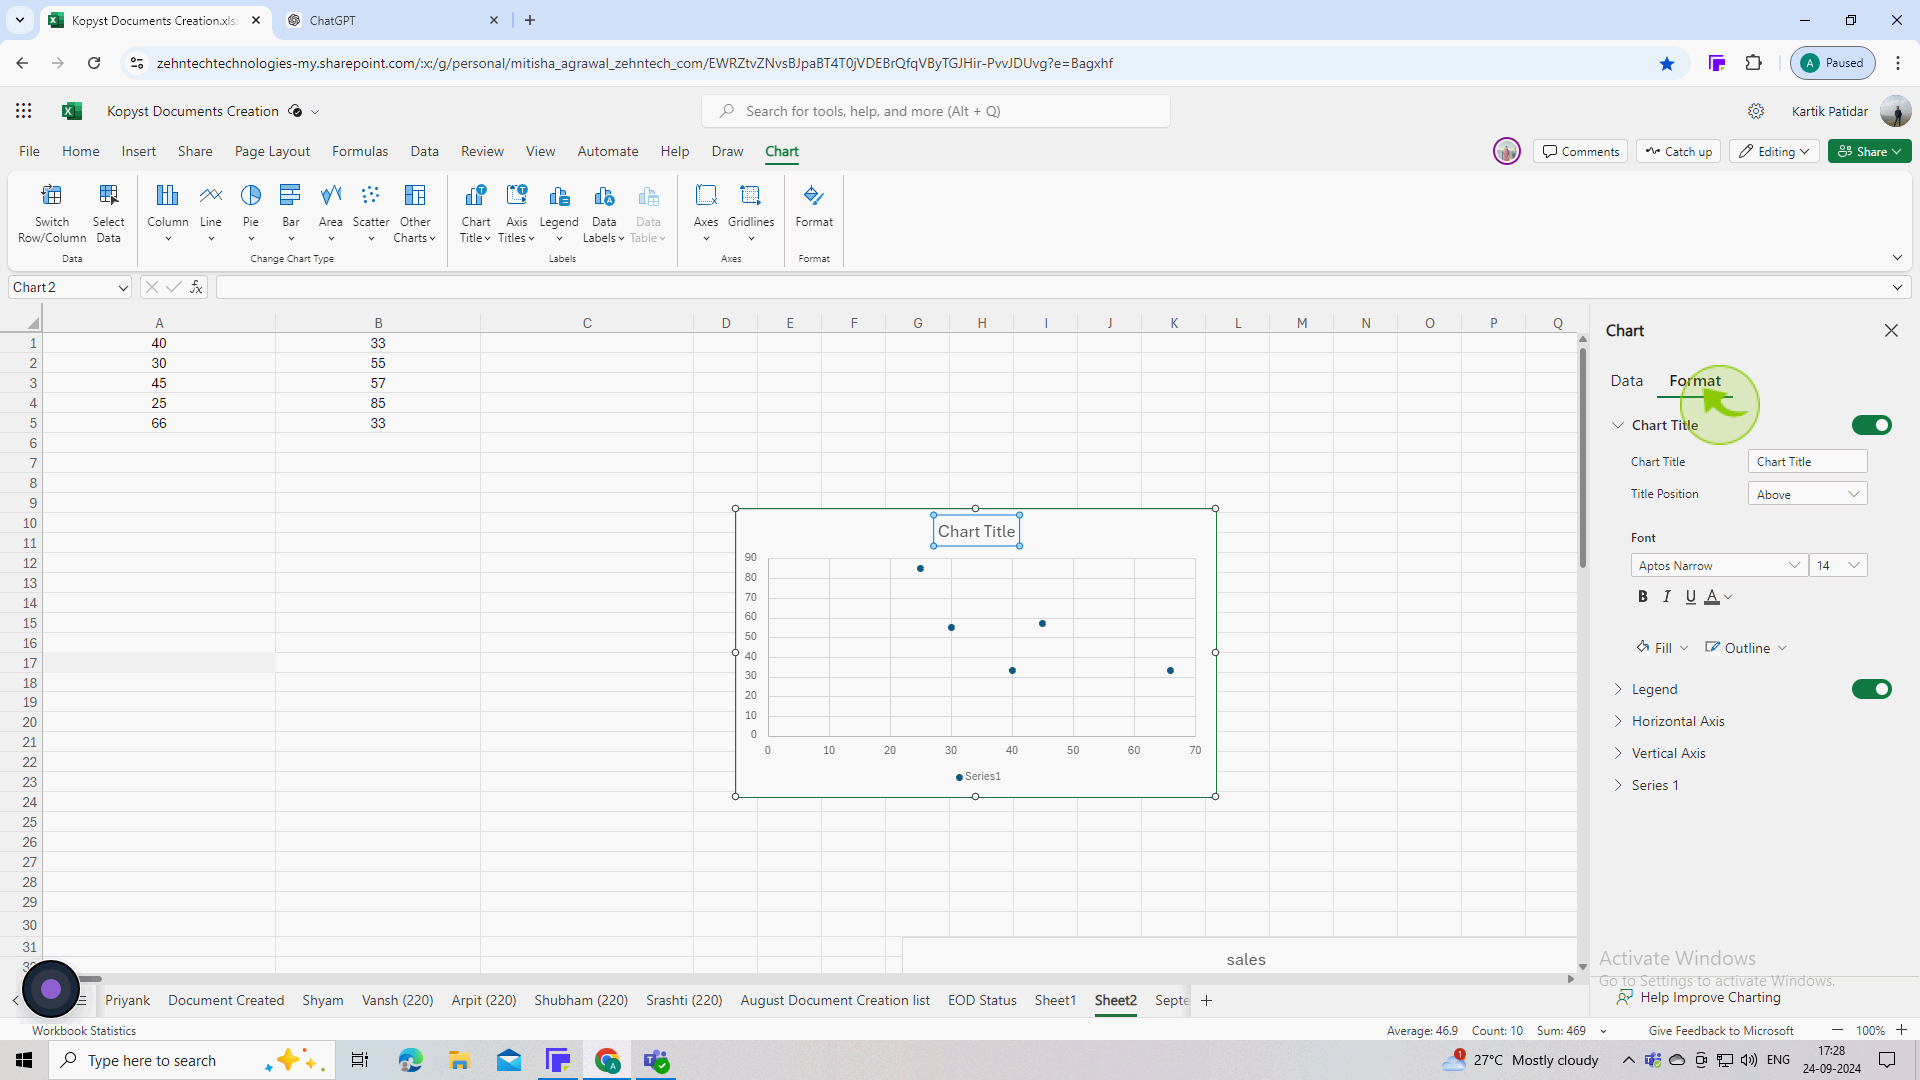The image size is (1920, 1080).
Task: Expand Series 1 section
Action: tap(1617, 785)
